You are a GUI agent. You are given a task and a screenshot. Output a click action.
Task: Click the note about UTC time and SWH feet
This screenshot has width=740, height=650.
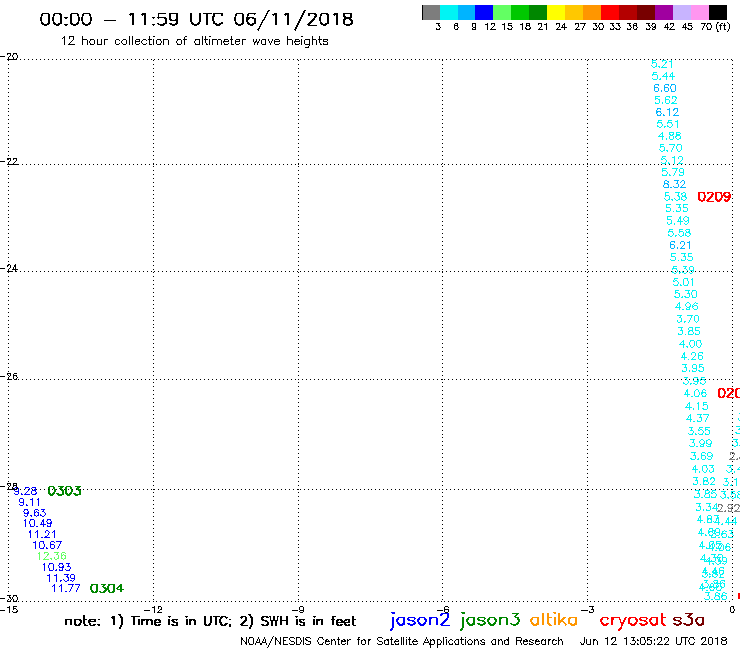(x=210, y=621)
